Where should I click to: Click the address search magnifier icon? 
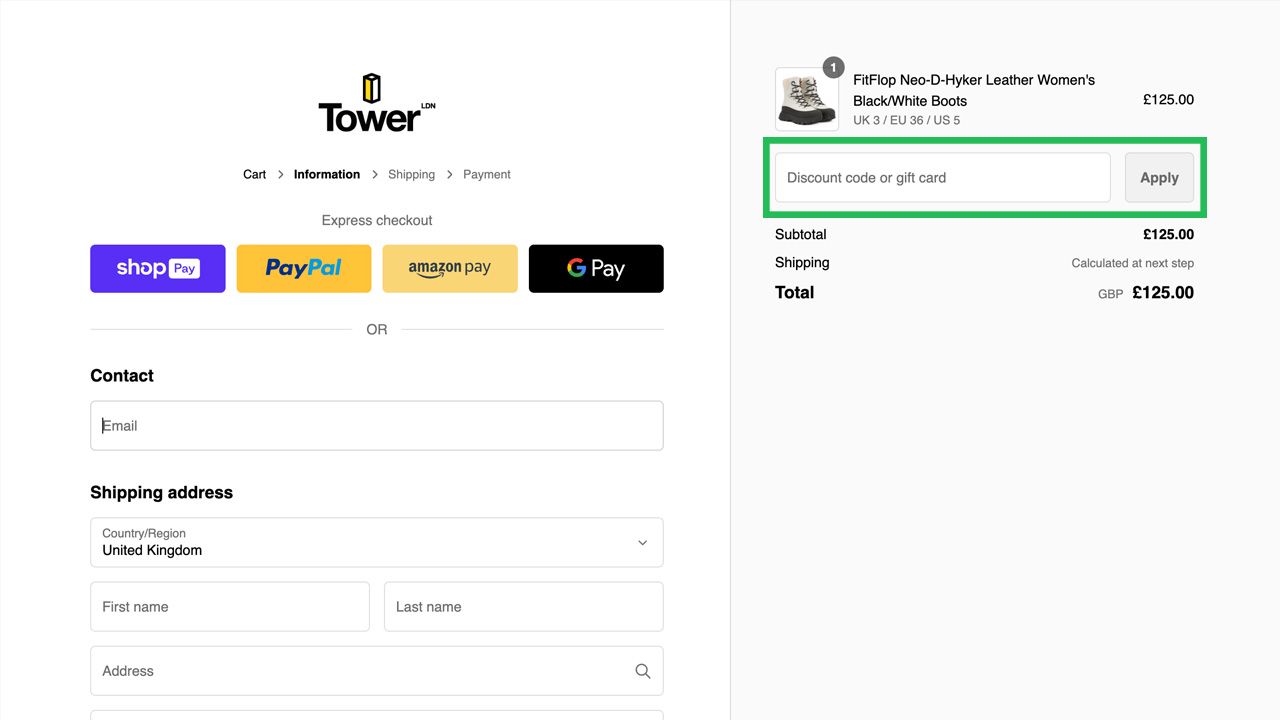(x=643, y=671)
